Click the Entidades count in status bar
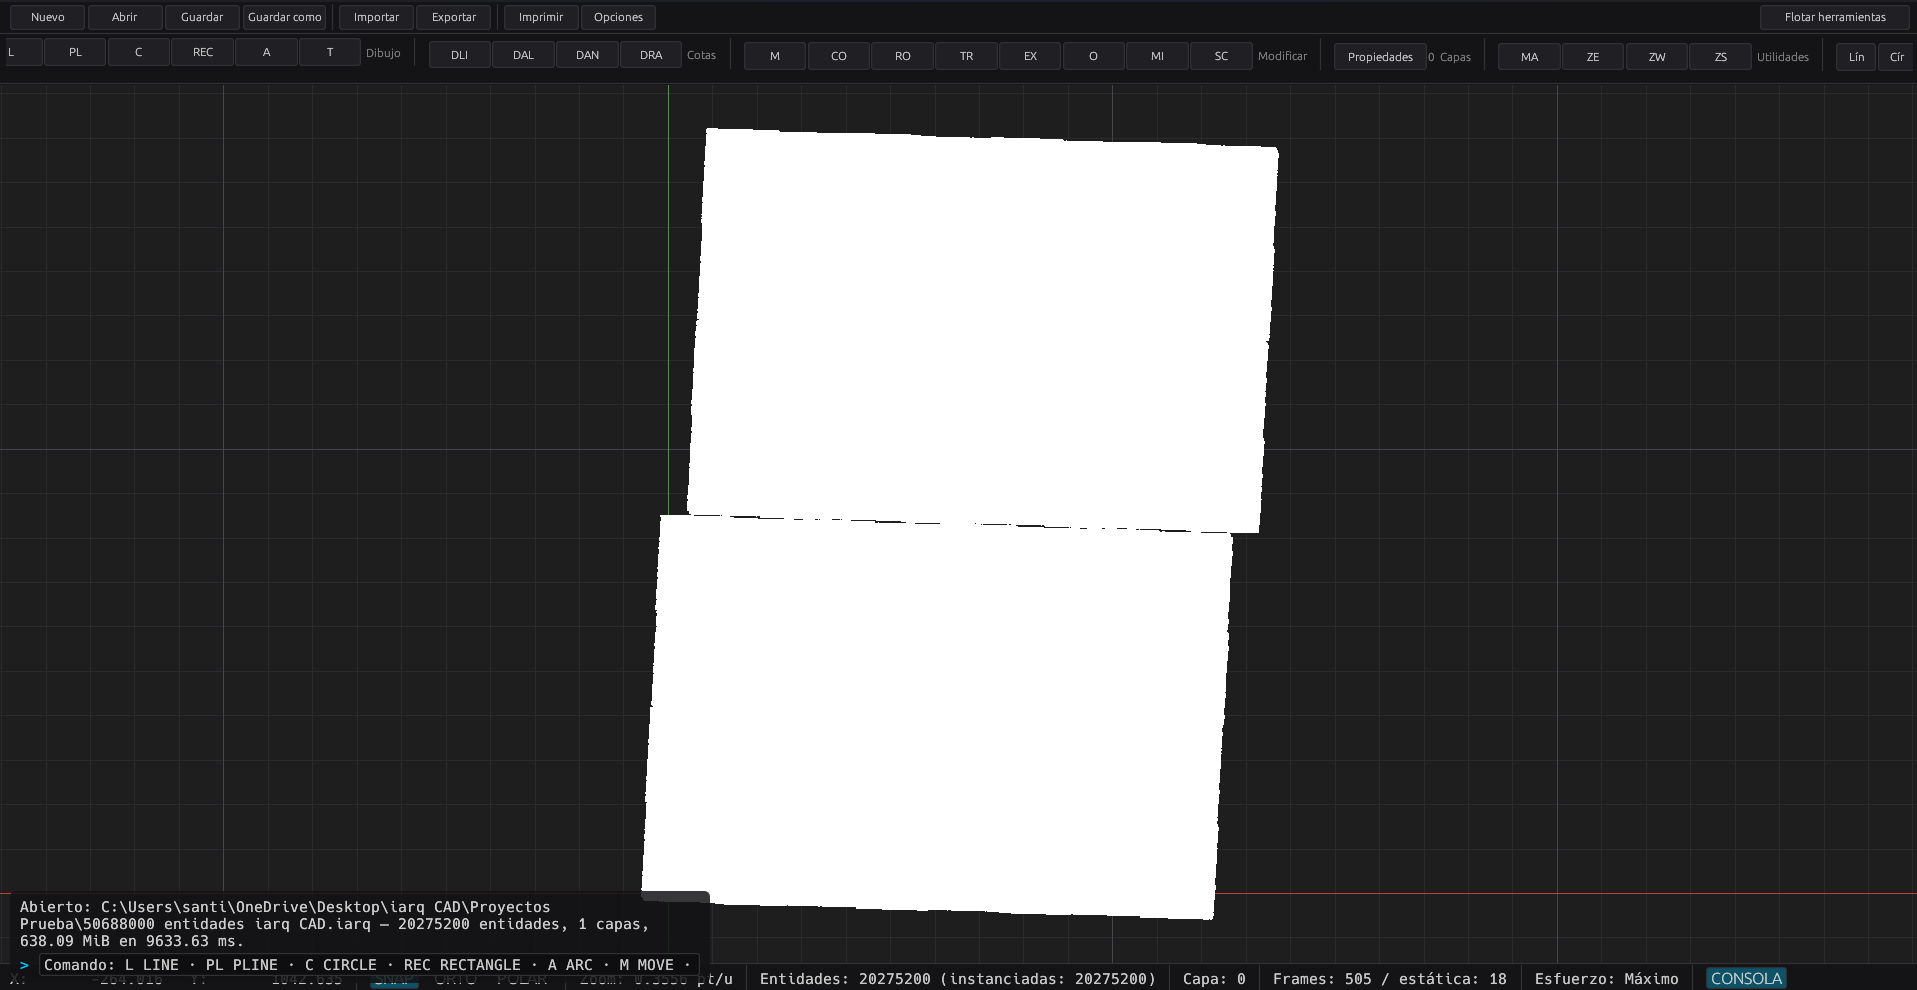This screenshot has height=990, width=1917. (957, 979)
